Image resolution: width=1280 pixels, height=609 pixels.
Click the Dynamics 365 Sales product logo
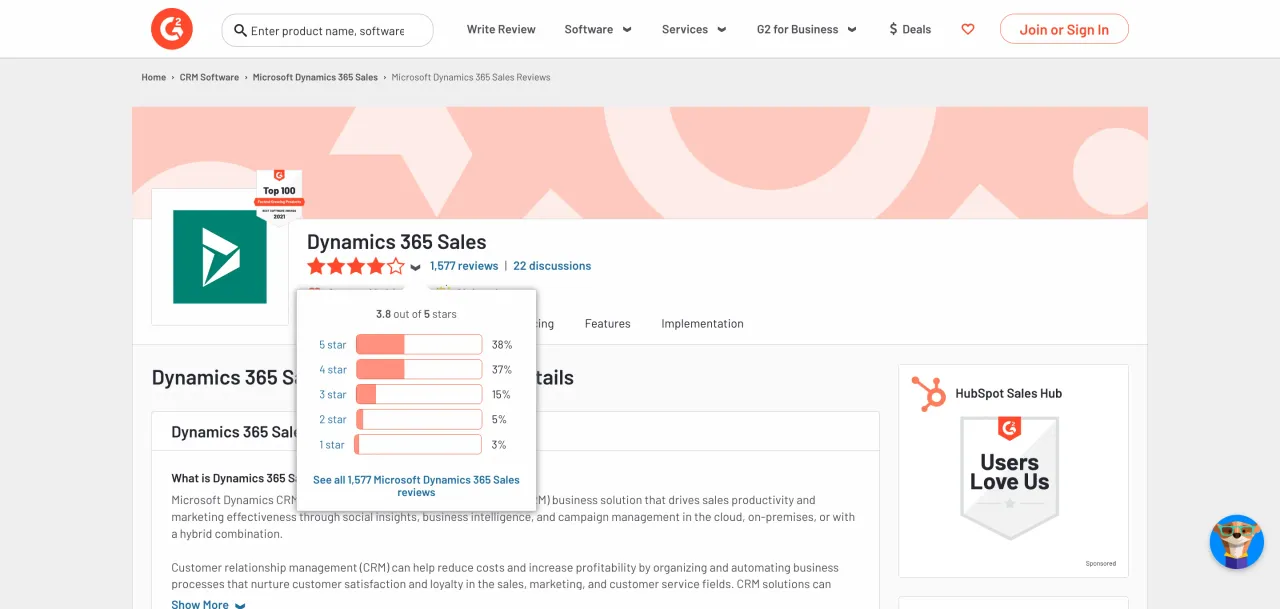coord(220,257)
